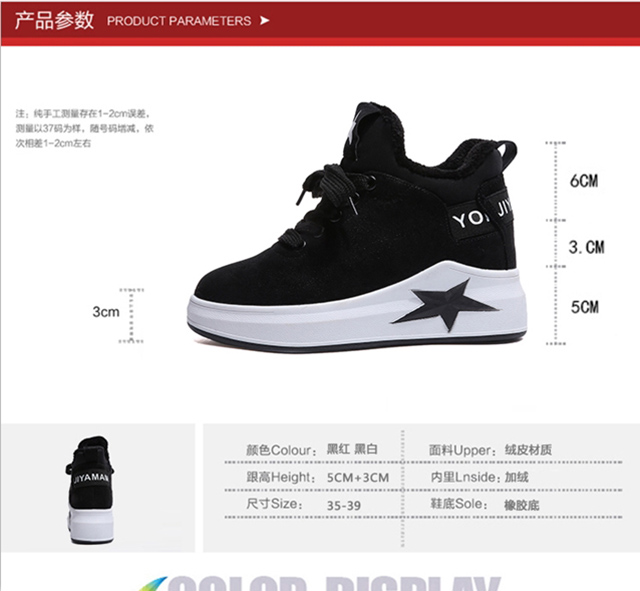The height and width of the screenshot is (591, 640).
Task: Click the black star on shoe sole
Action: pos(444,305)
